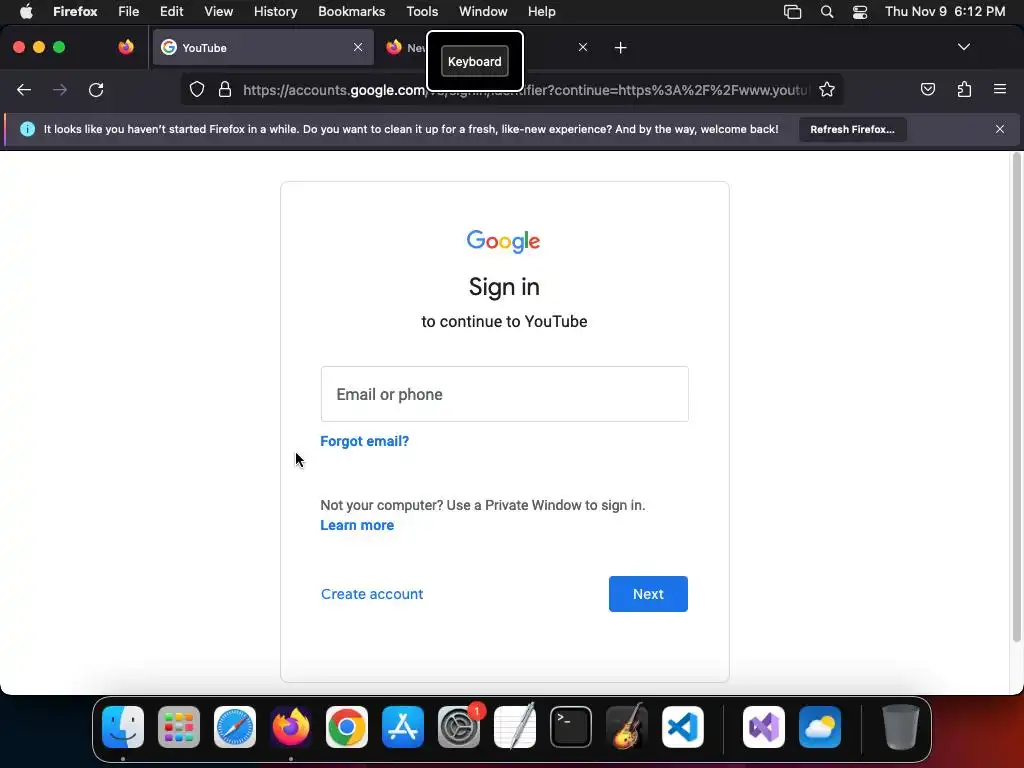Open System Preferences in the dock
Viewport: 1024px width, 768px height.
point(458,727)
